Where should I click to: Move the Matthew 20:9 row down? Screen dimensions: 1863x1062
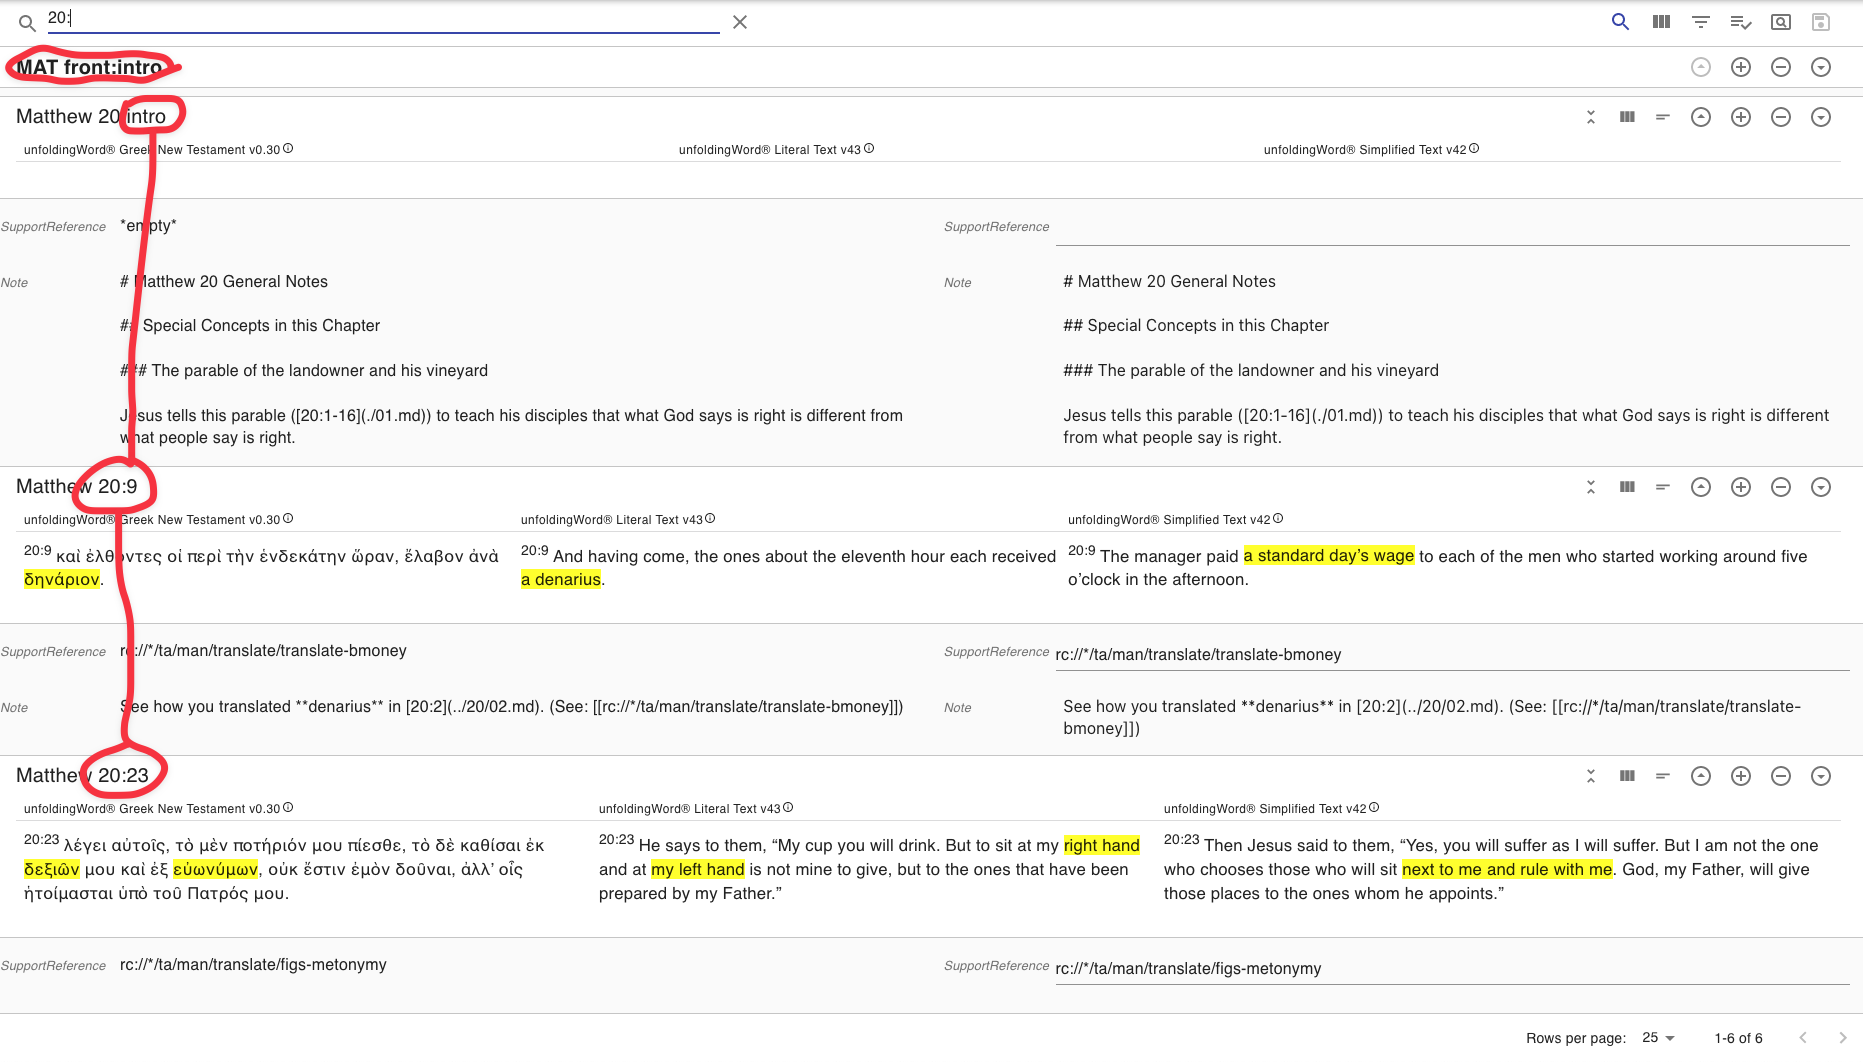(x=1821, y=487)
